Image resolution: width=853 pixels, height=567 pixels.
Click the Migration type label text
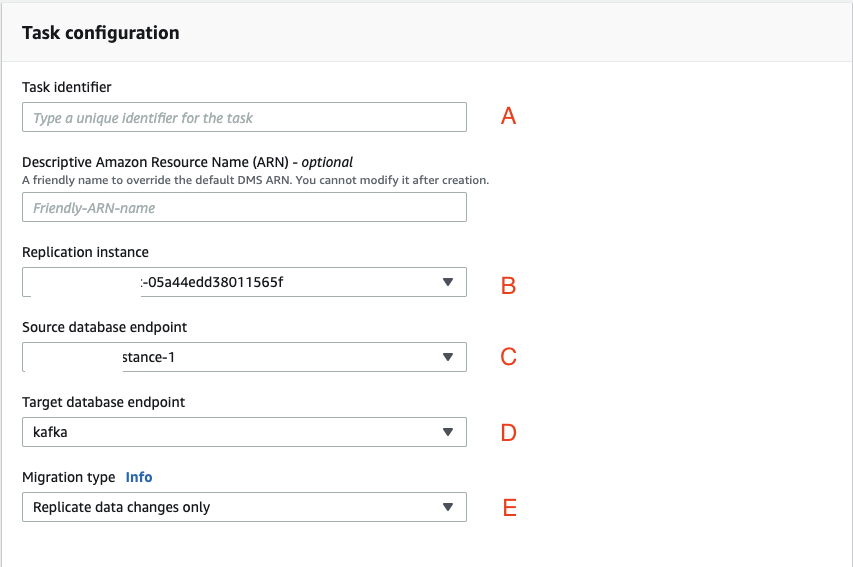(68, 477)
